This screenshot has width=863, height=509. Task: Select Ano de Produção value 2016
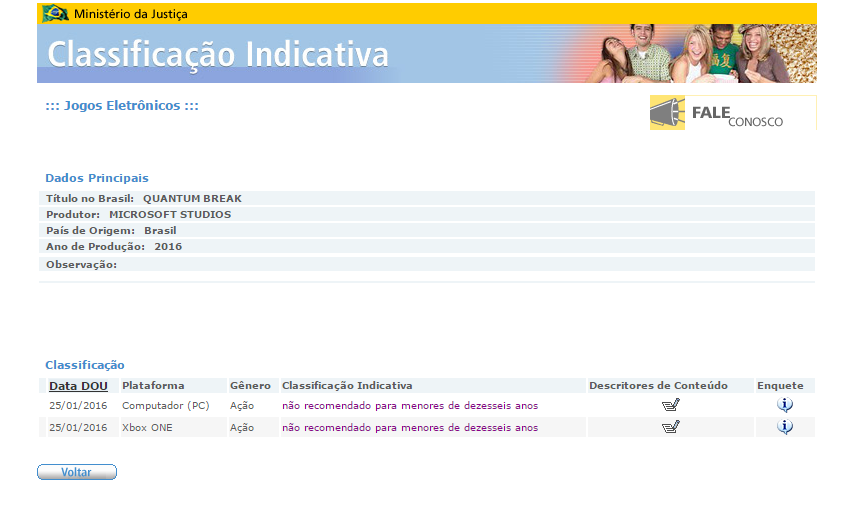168,247
